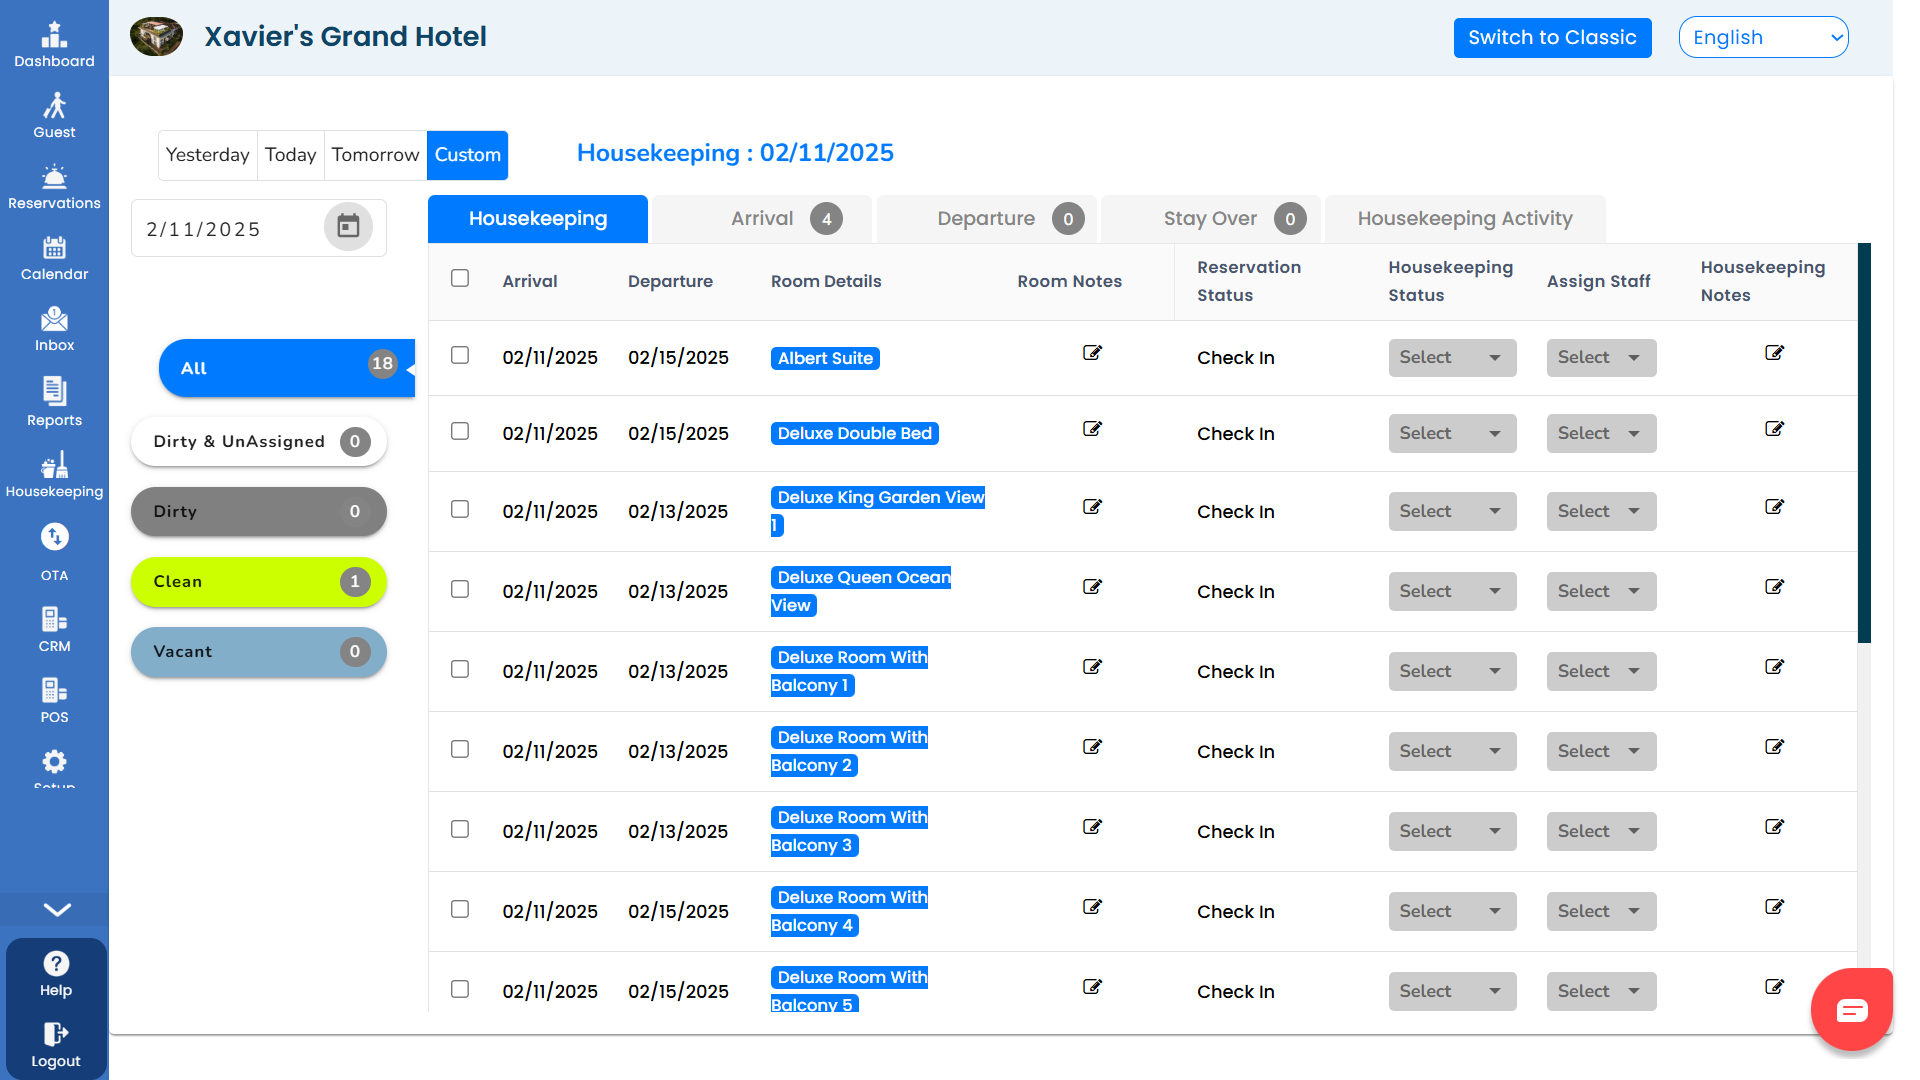Image resolution: width=1920 pixels, height=1080 pixels.
Task: Check the Deluxe King Garden View 1 checkbox
Action: point(460,509)
